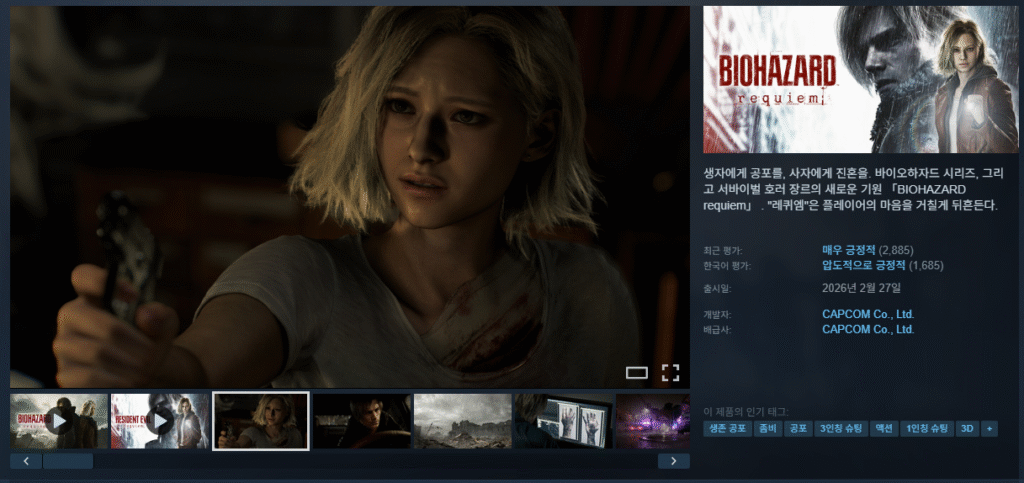This screenshot has height=483, width=1024.
Task: Play the RESIDENT EVIL trailer thumbnail
Action: coord(160,421)
